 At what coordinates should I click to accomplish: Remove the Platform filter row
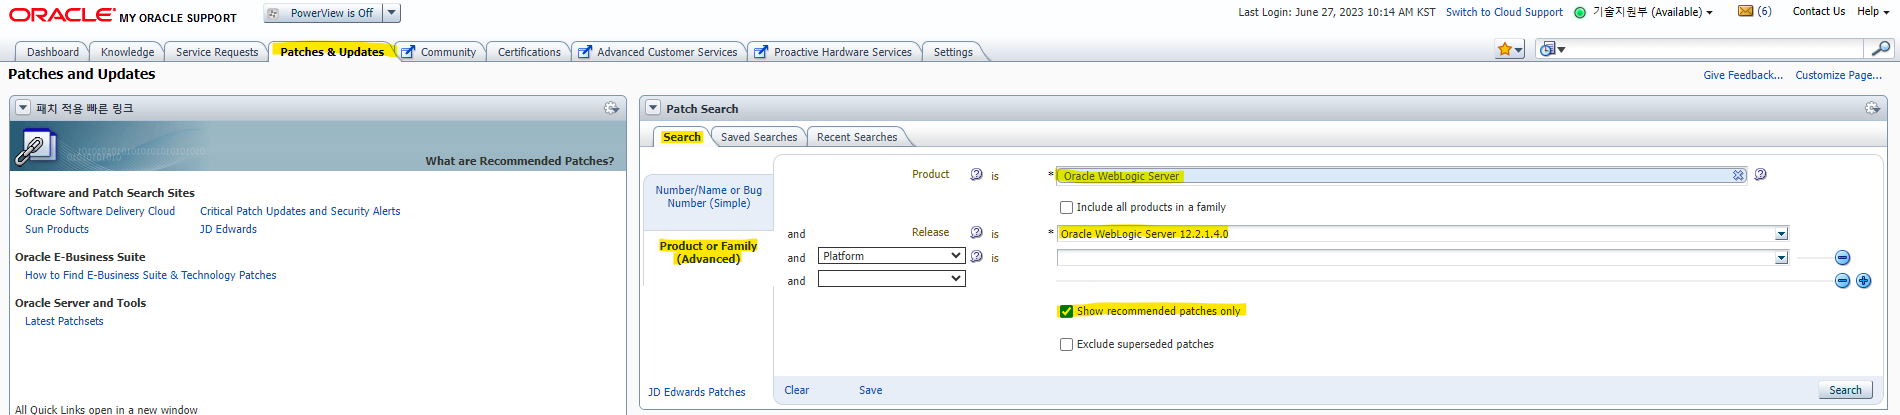[1842, 257]
